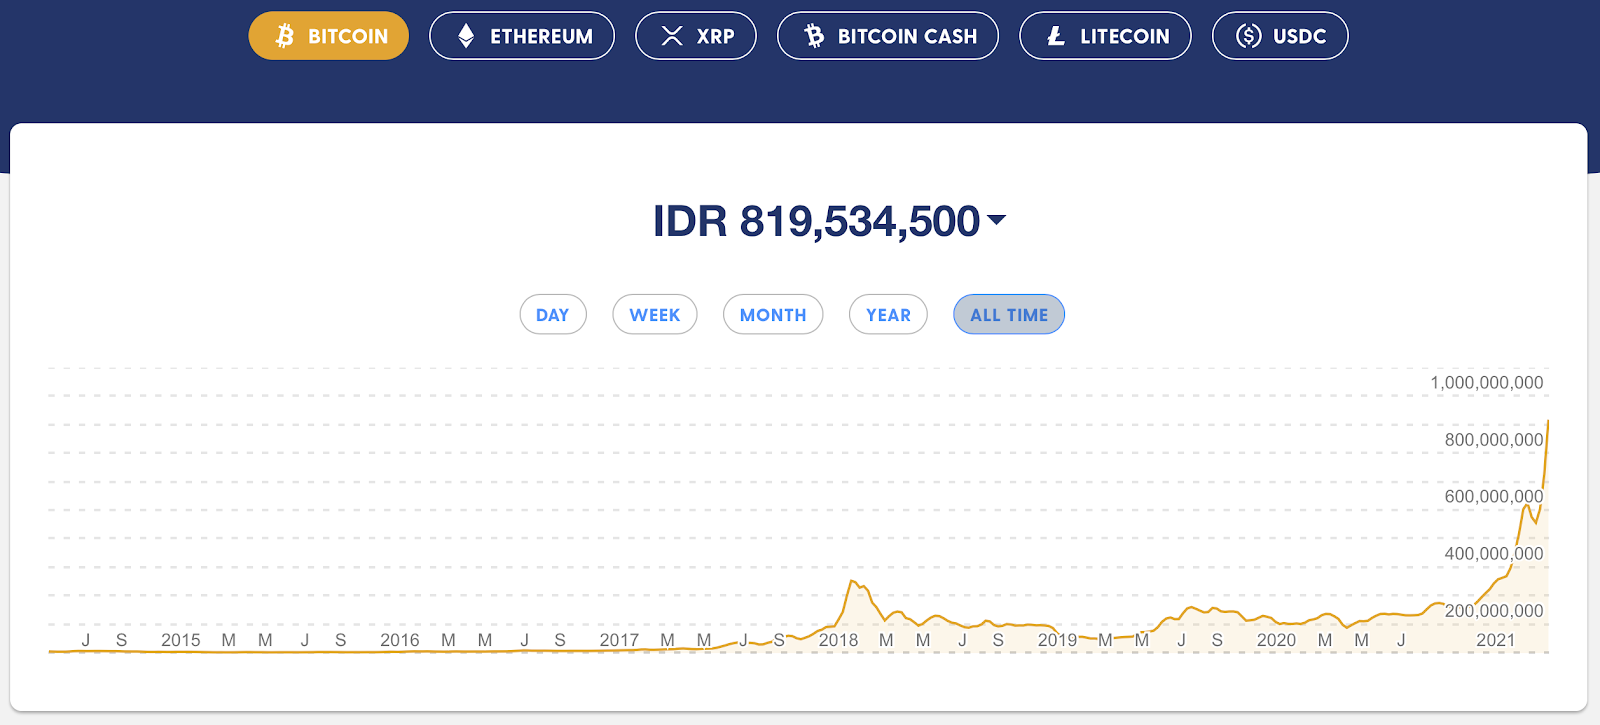Select the YEAR button
1600x725 pixels.
point(888,314)
